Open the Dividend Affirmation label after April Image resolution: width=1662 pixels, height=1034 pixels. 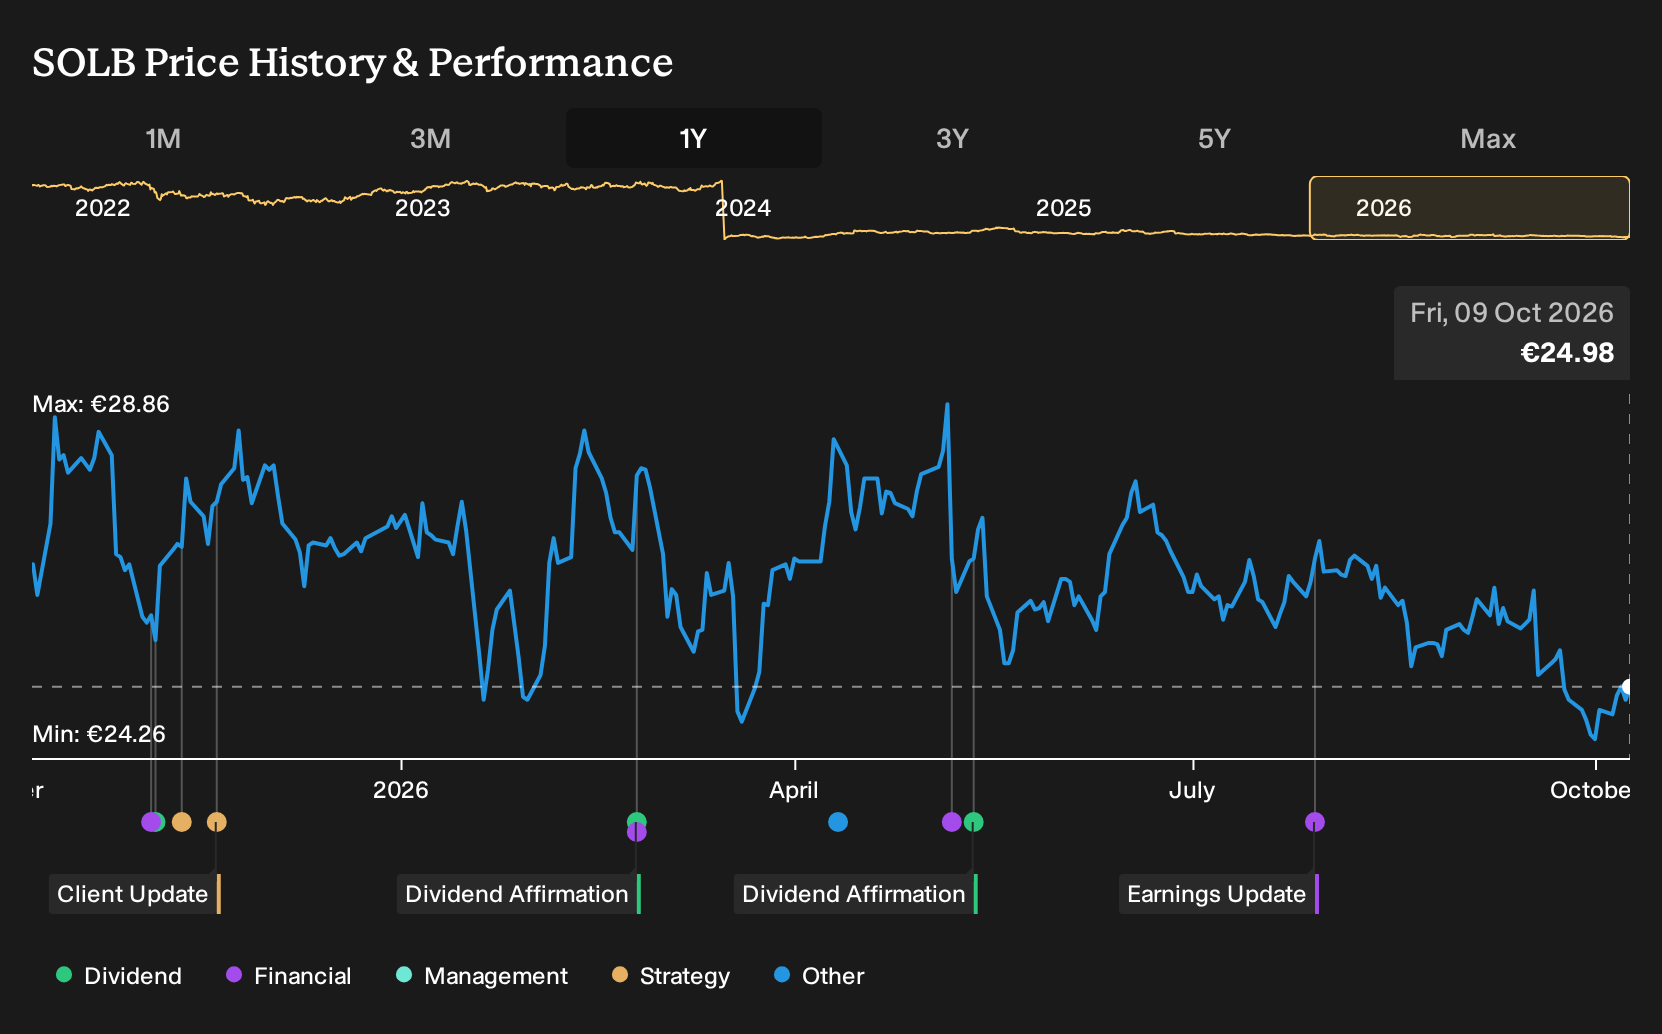tap(855, 894)
